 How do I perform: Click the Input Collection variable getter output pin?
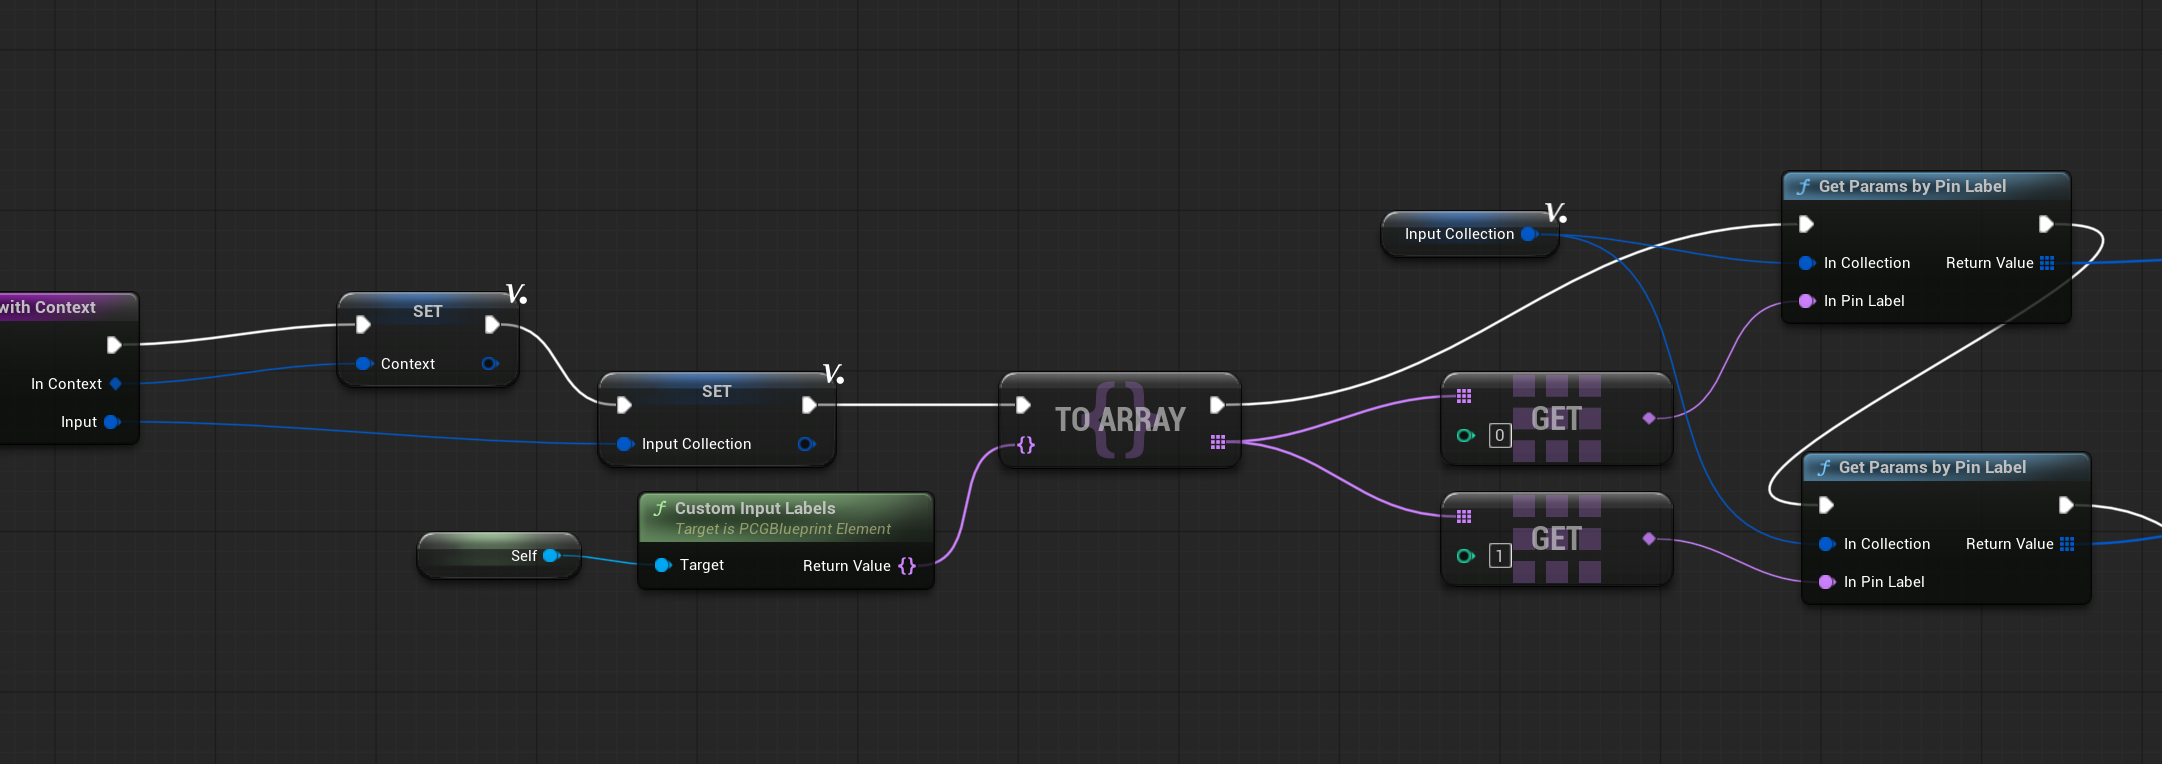pyautogui.click(x=1529, y=234)
